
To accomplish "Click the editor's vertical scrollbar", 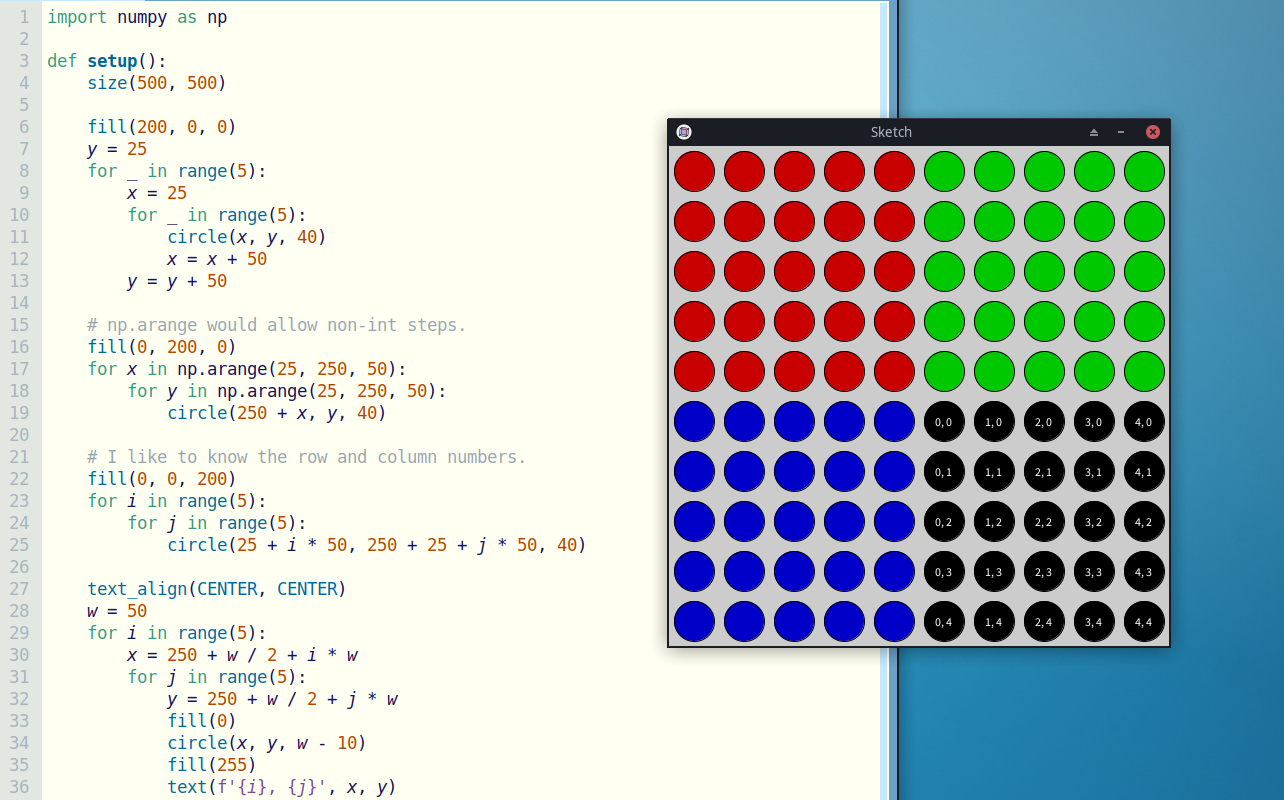I will point(884,400).
